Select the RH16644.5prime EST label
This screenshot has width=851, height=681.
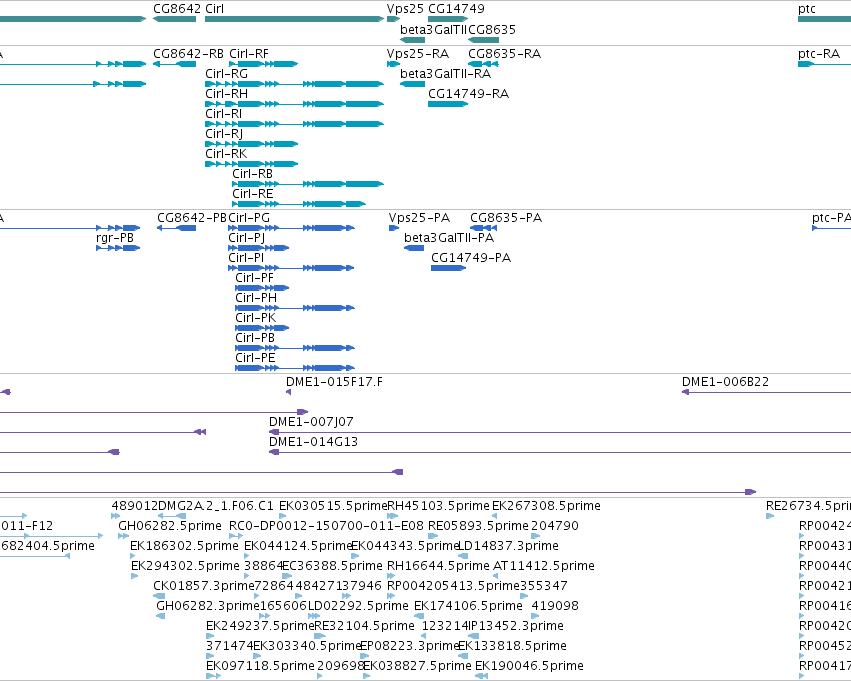coord(438,567)
